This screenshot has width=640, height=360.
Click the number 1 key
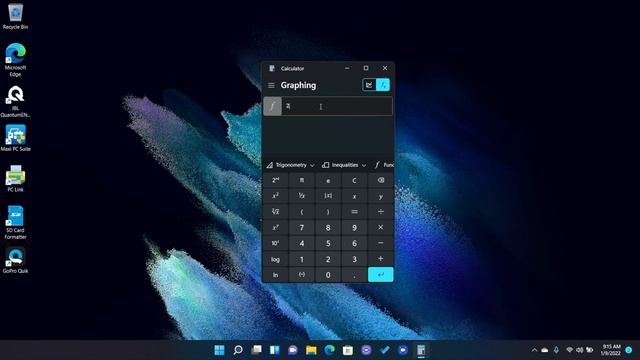click(302, 259)
